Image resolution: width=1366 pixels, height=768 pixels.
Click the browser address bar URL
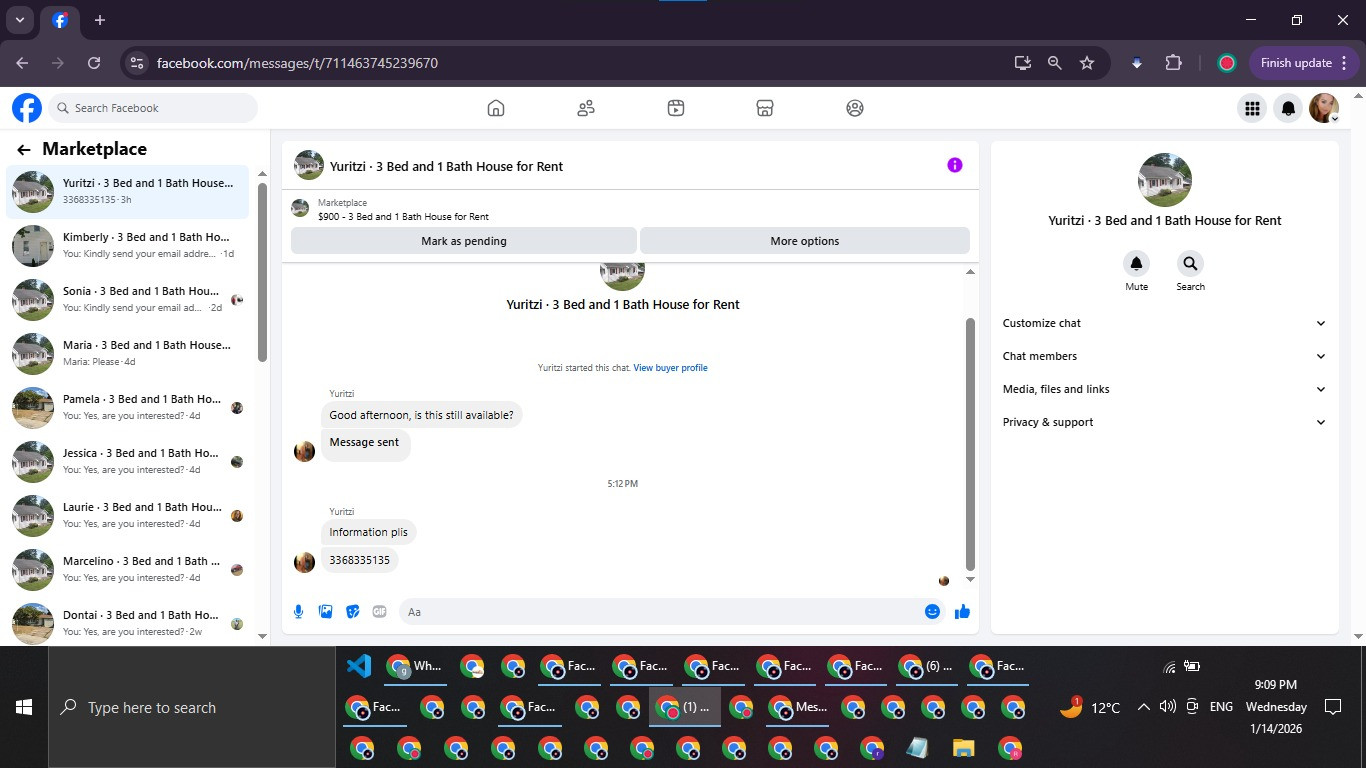297,63
